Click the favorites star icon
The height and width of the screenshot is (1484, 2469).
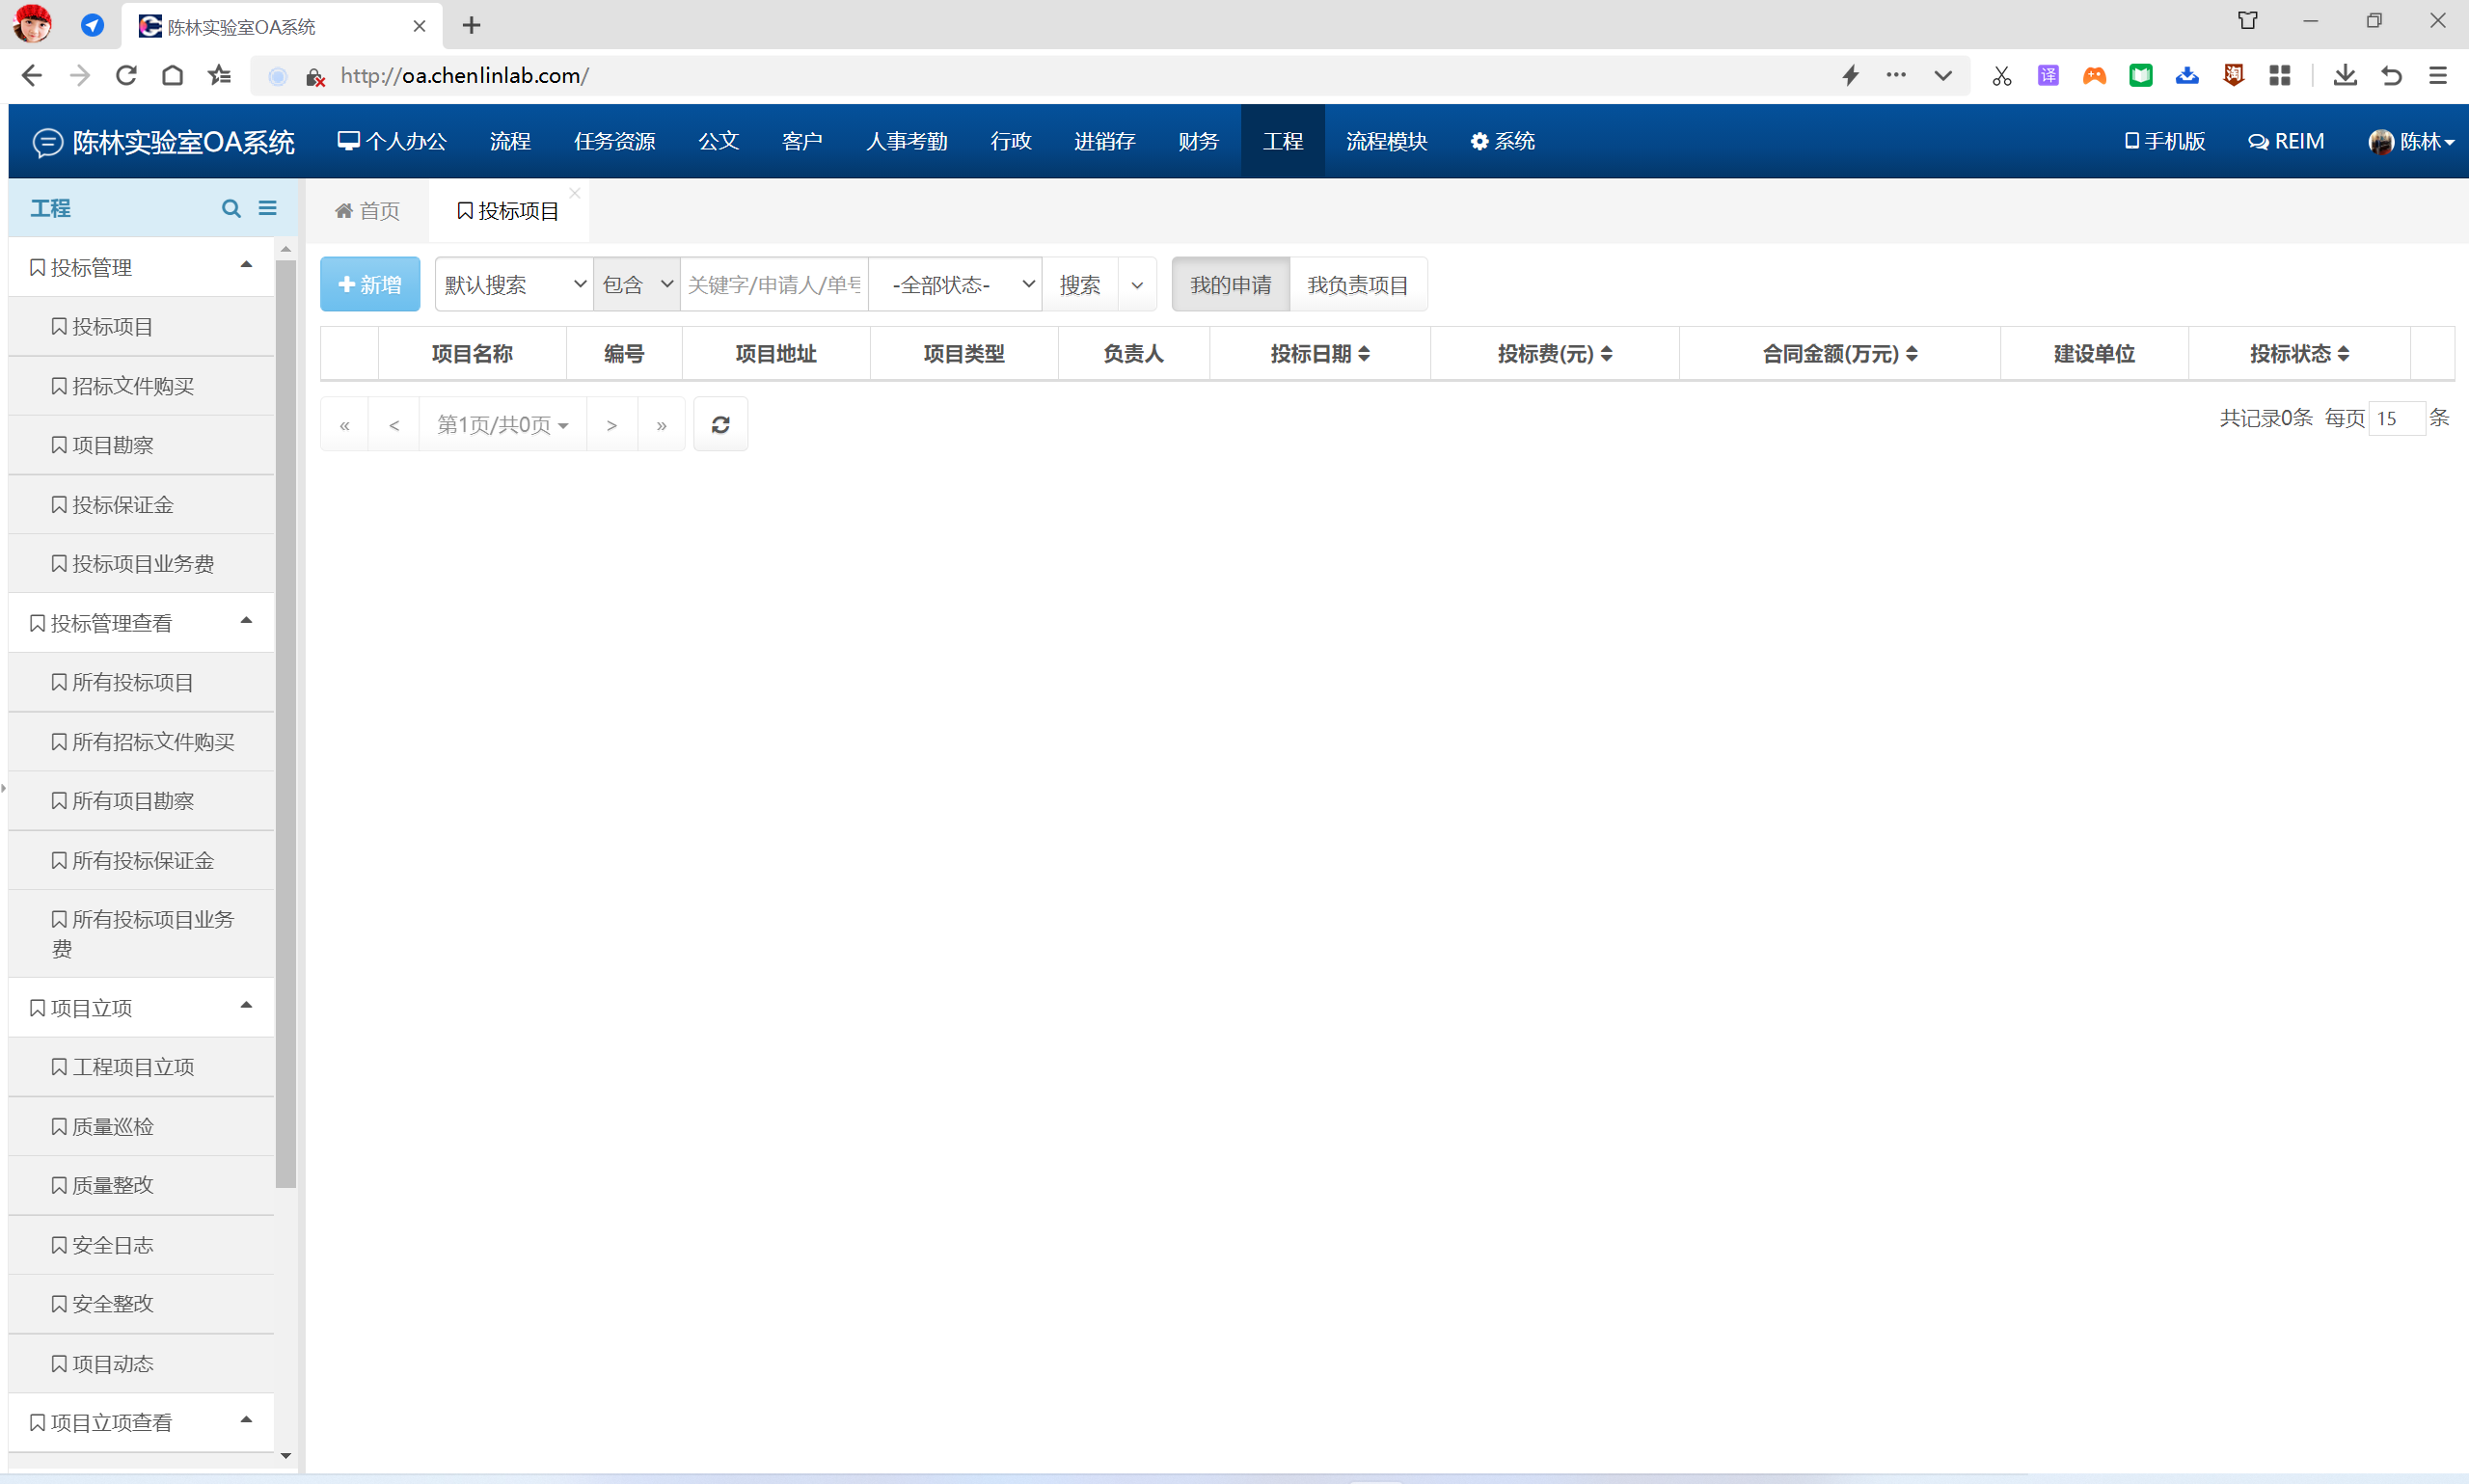219,75
